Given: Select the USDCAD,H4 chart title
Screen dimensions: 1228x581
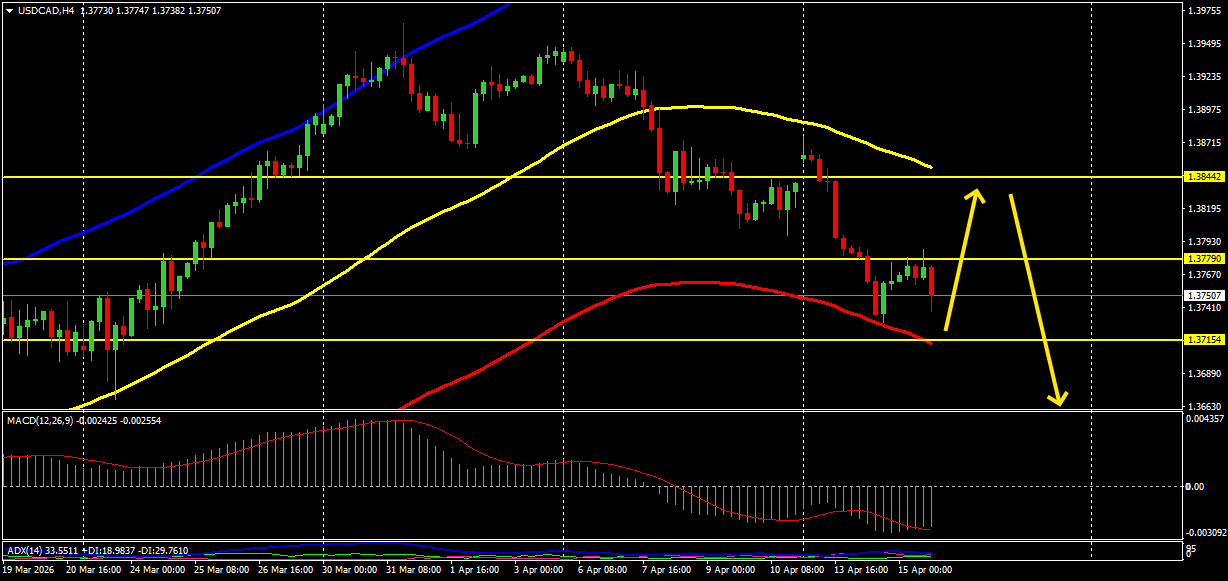Looking at the screenshot, I should coord(46,10).
